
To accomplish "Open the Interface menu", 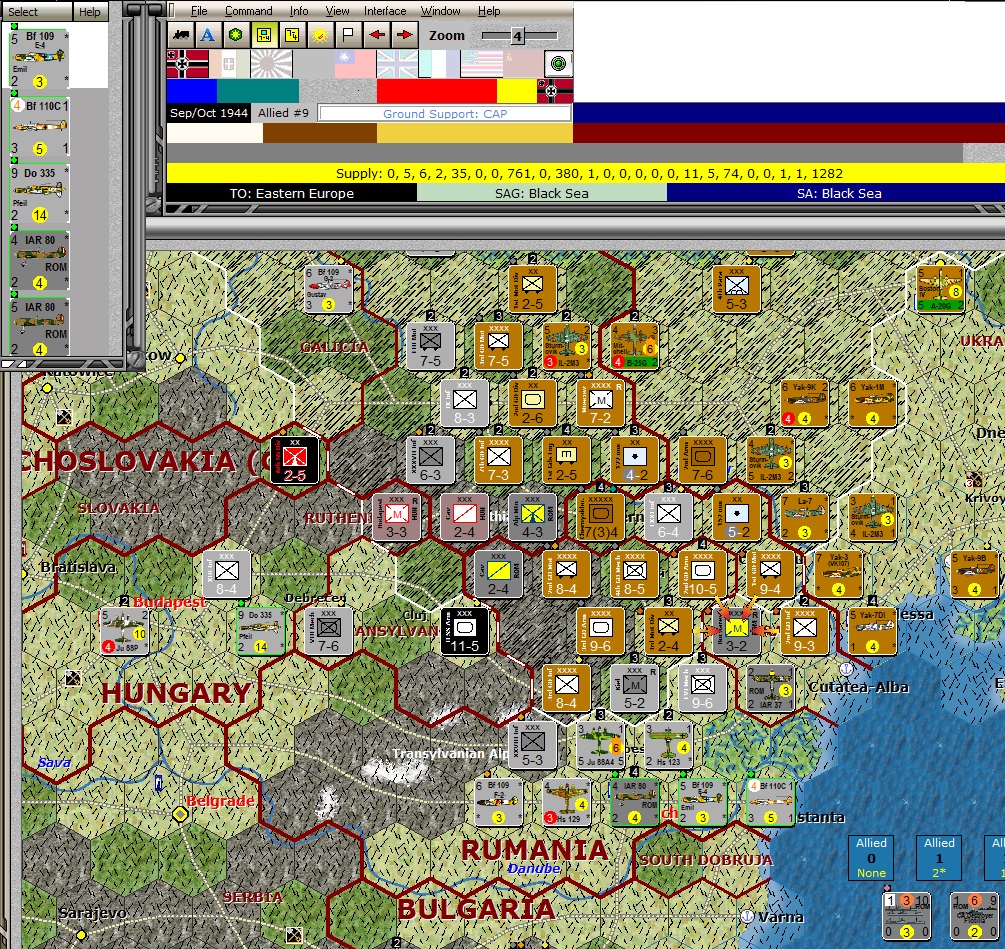I will click(x=385, y=10).
